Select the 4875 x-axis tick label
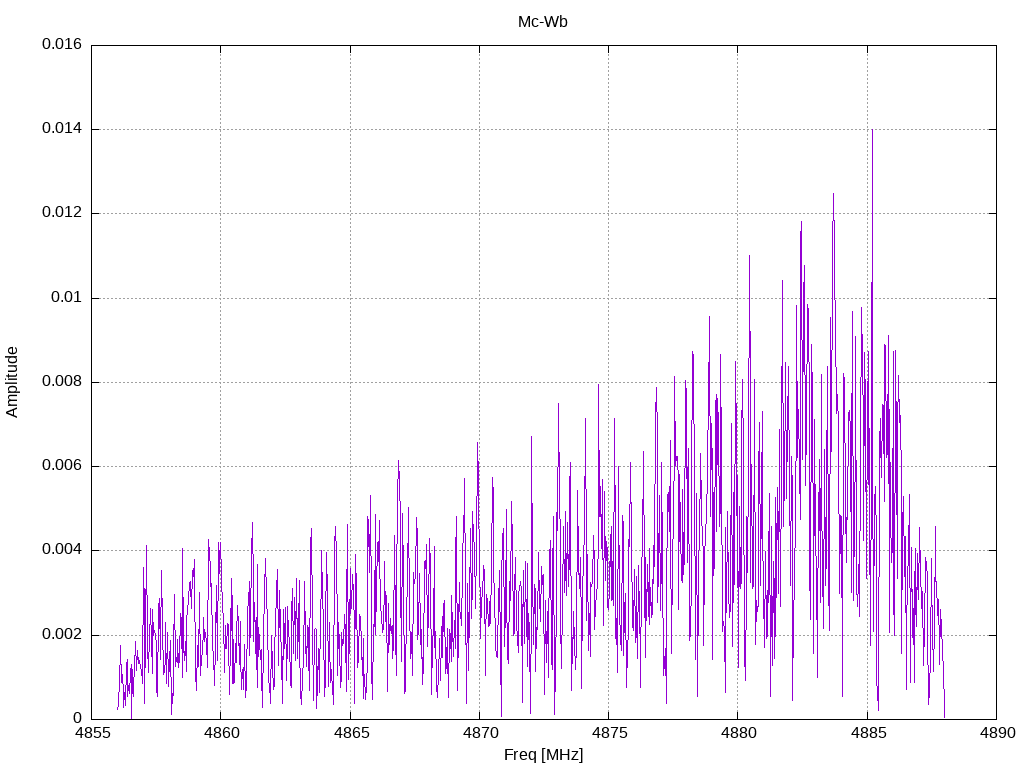1024x768 pixels. tap(608, 732)
